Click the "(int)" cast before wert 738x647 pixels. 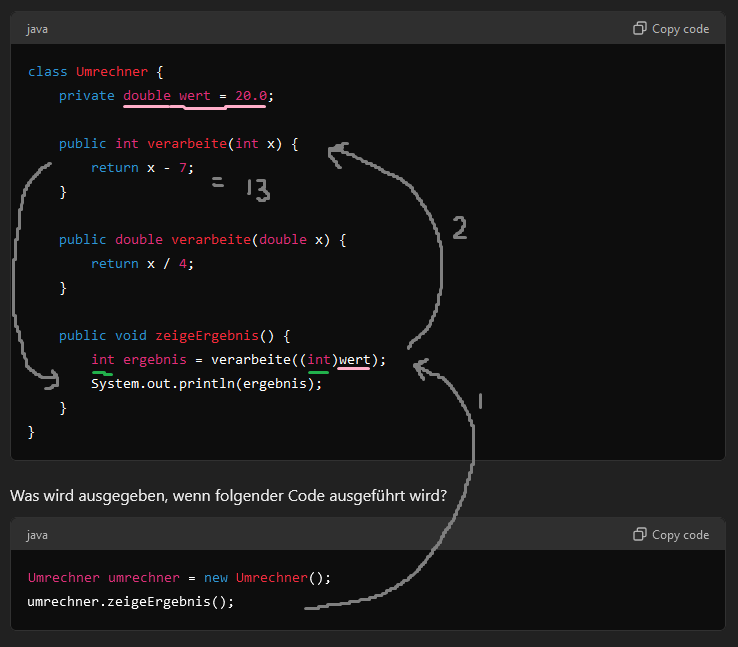tap(319, 360)
